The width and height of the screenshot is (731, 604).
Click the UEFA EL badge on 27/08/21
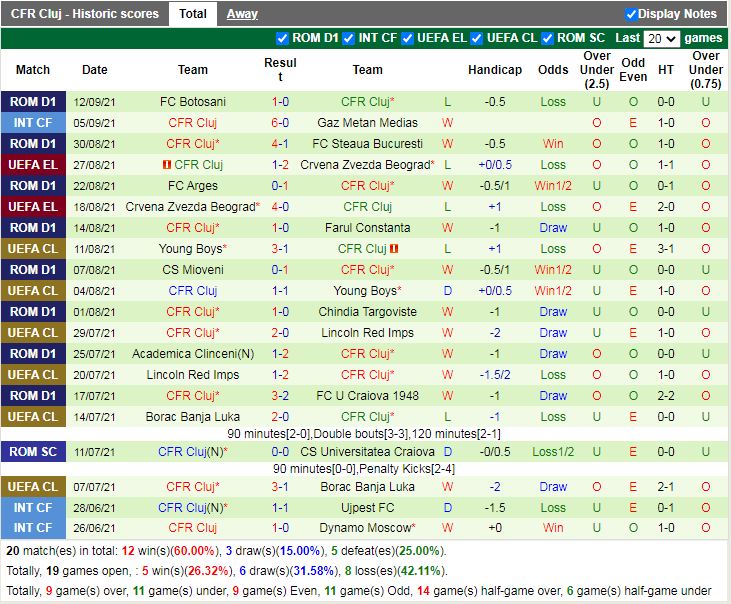point(33,165)
